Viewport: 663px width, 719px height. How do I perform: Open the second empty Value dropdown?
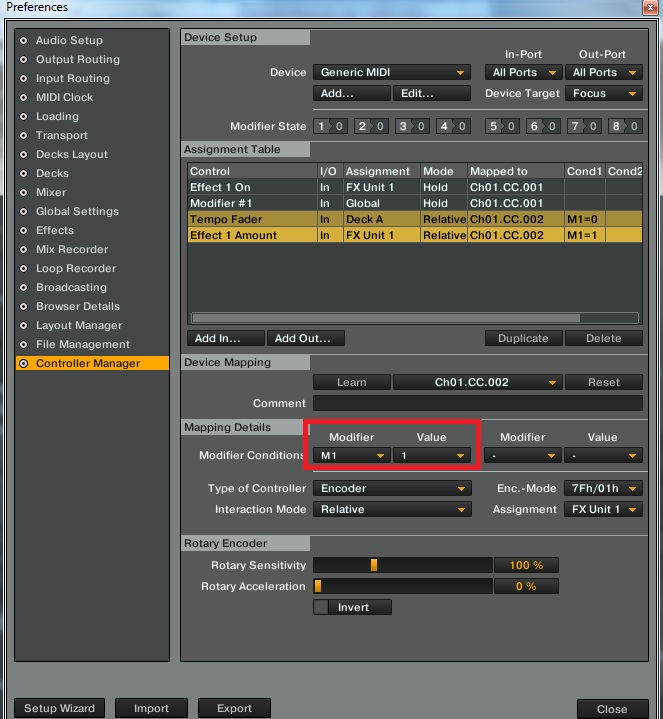click(x=603, y=456)
